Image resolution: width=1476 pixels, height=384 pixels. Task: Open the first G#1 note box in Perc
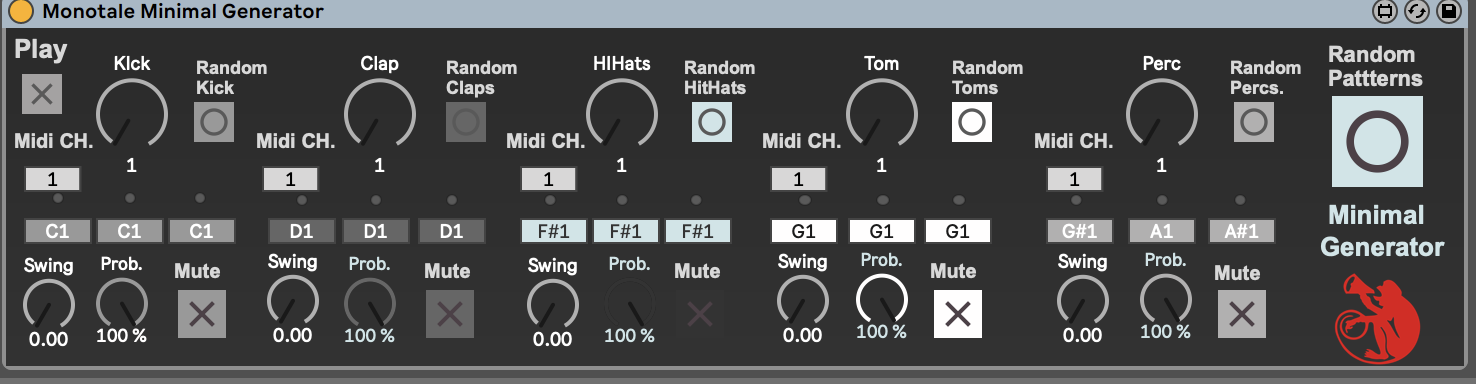point(1080,231)
